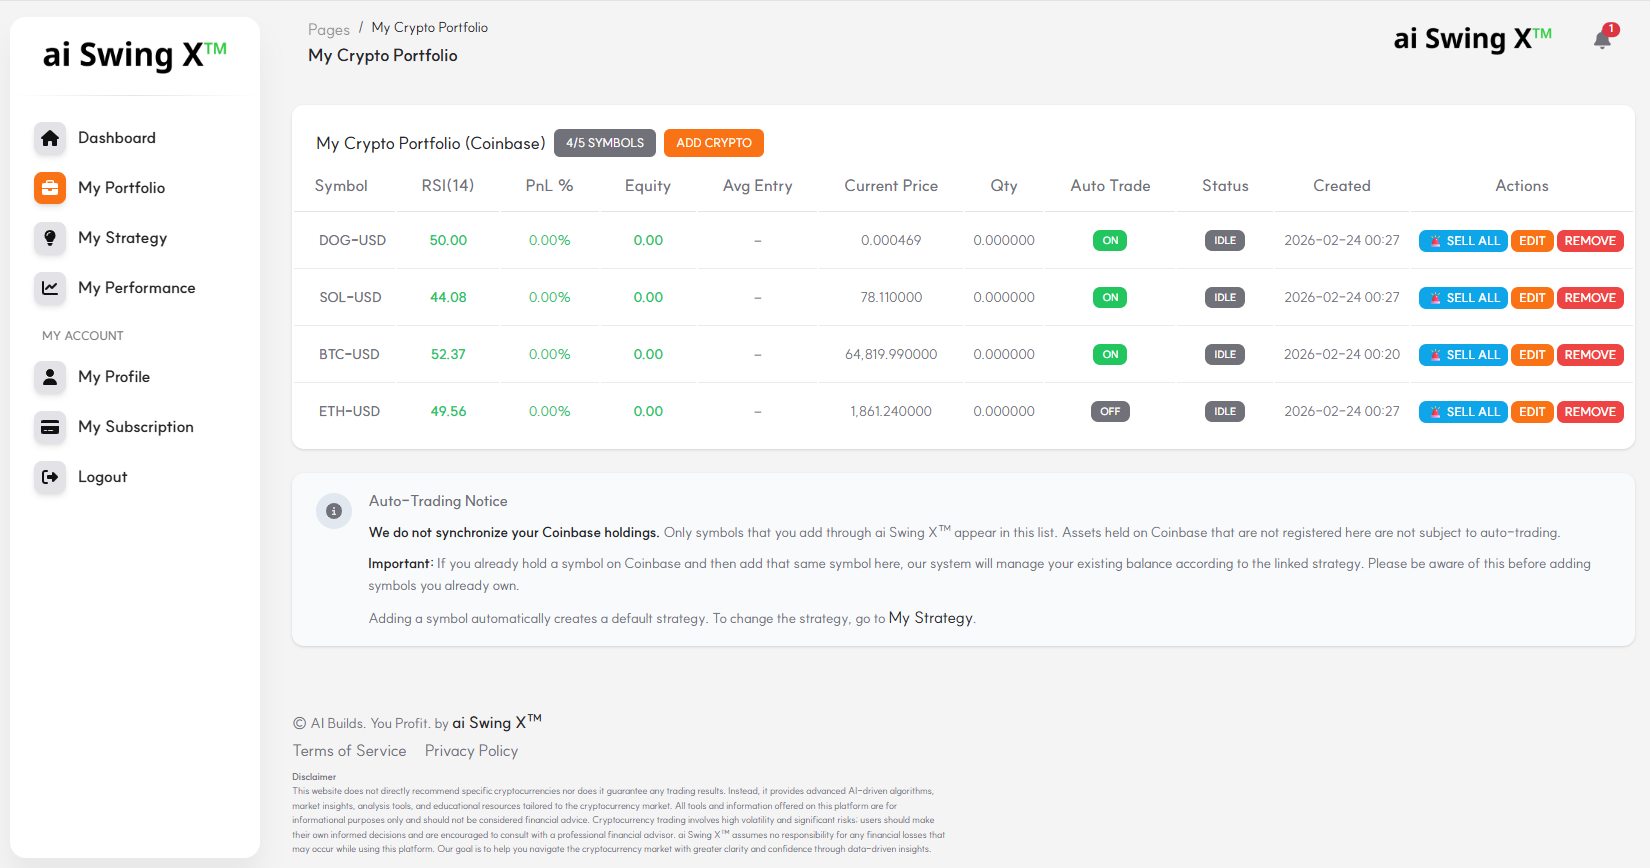Click the ADD CRYPTO button
Image resolution: width=1650 pixels, height=868 pixels.
(714, 143)
